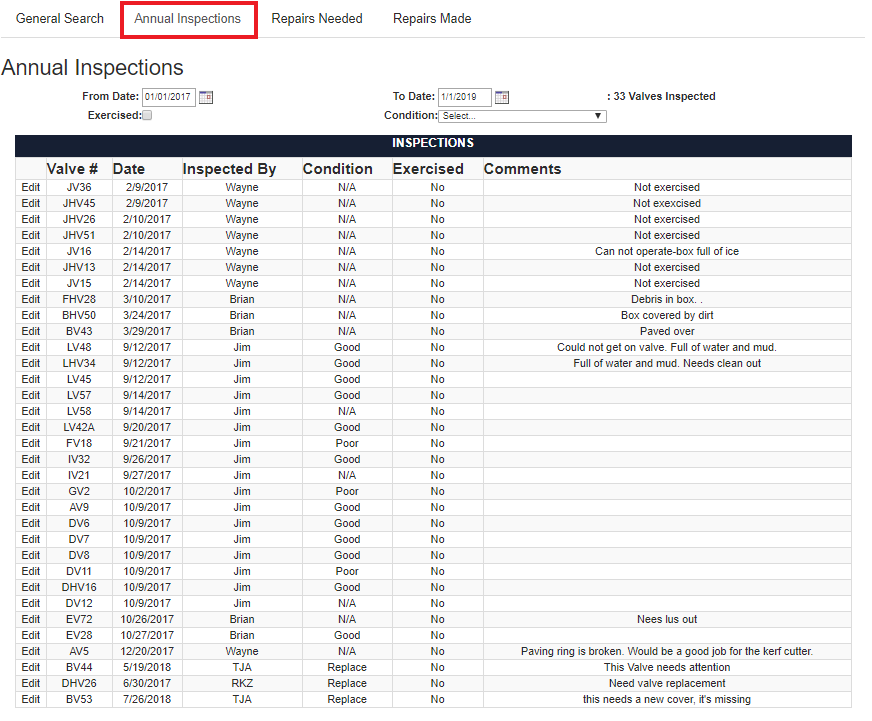
Task: Sort by Inspected By column header
Action: [x=230, y=169]
